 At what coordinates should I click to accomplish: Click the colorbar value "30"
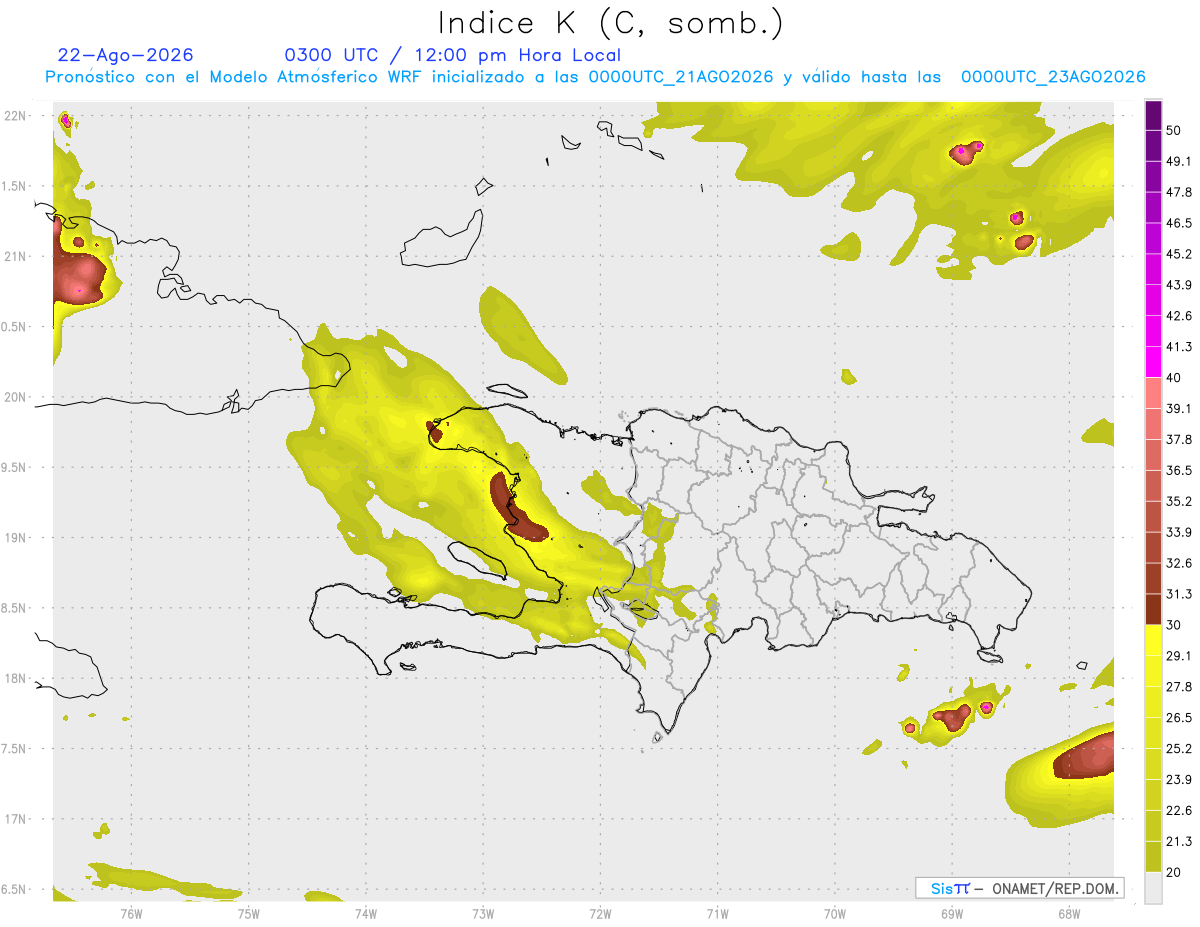pos(1174,625)
